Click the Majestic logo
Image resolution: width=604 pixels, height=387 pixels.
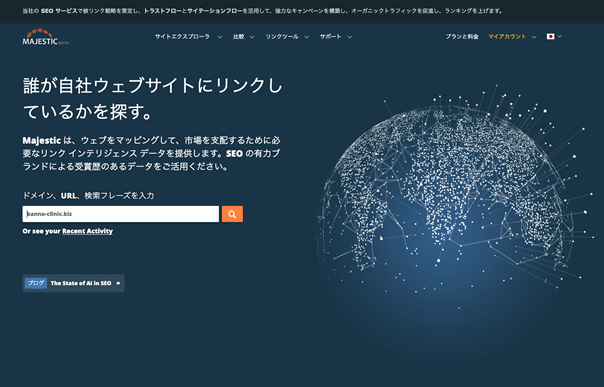tap(45, 37)
